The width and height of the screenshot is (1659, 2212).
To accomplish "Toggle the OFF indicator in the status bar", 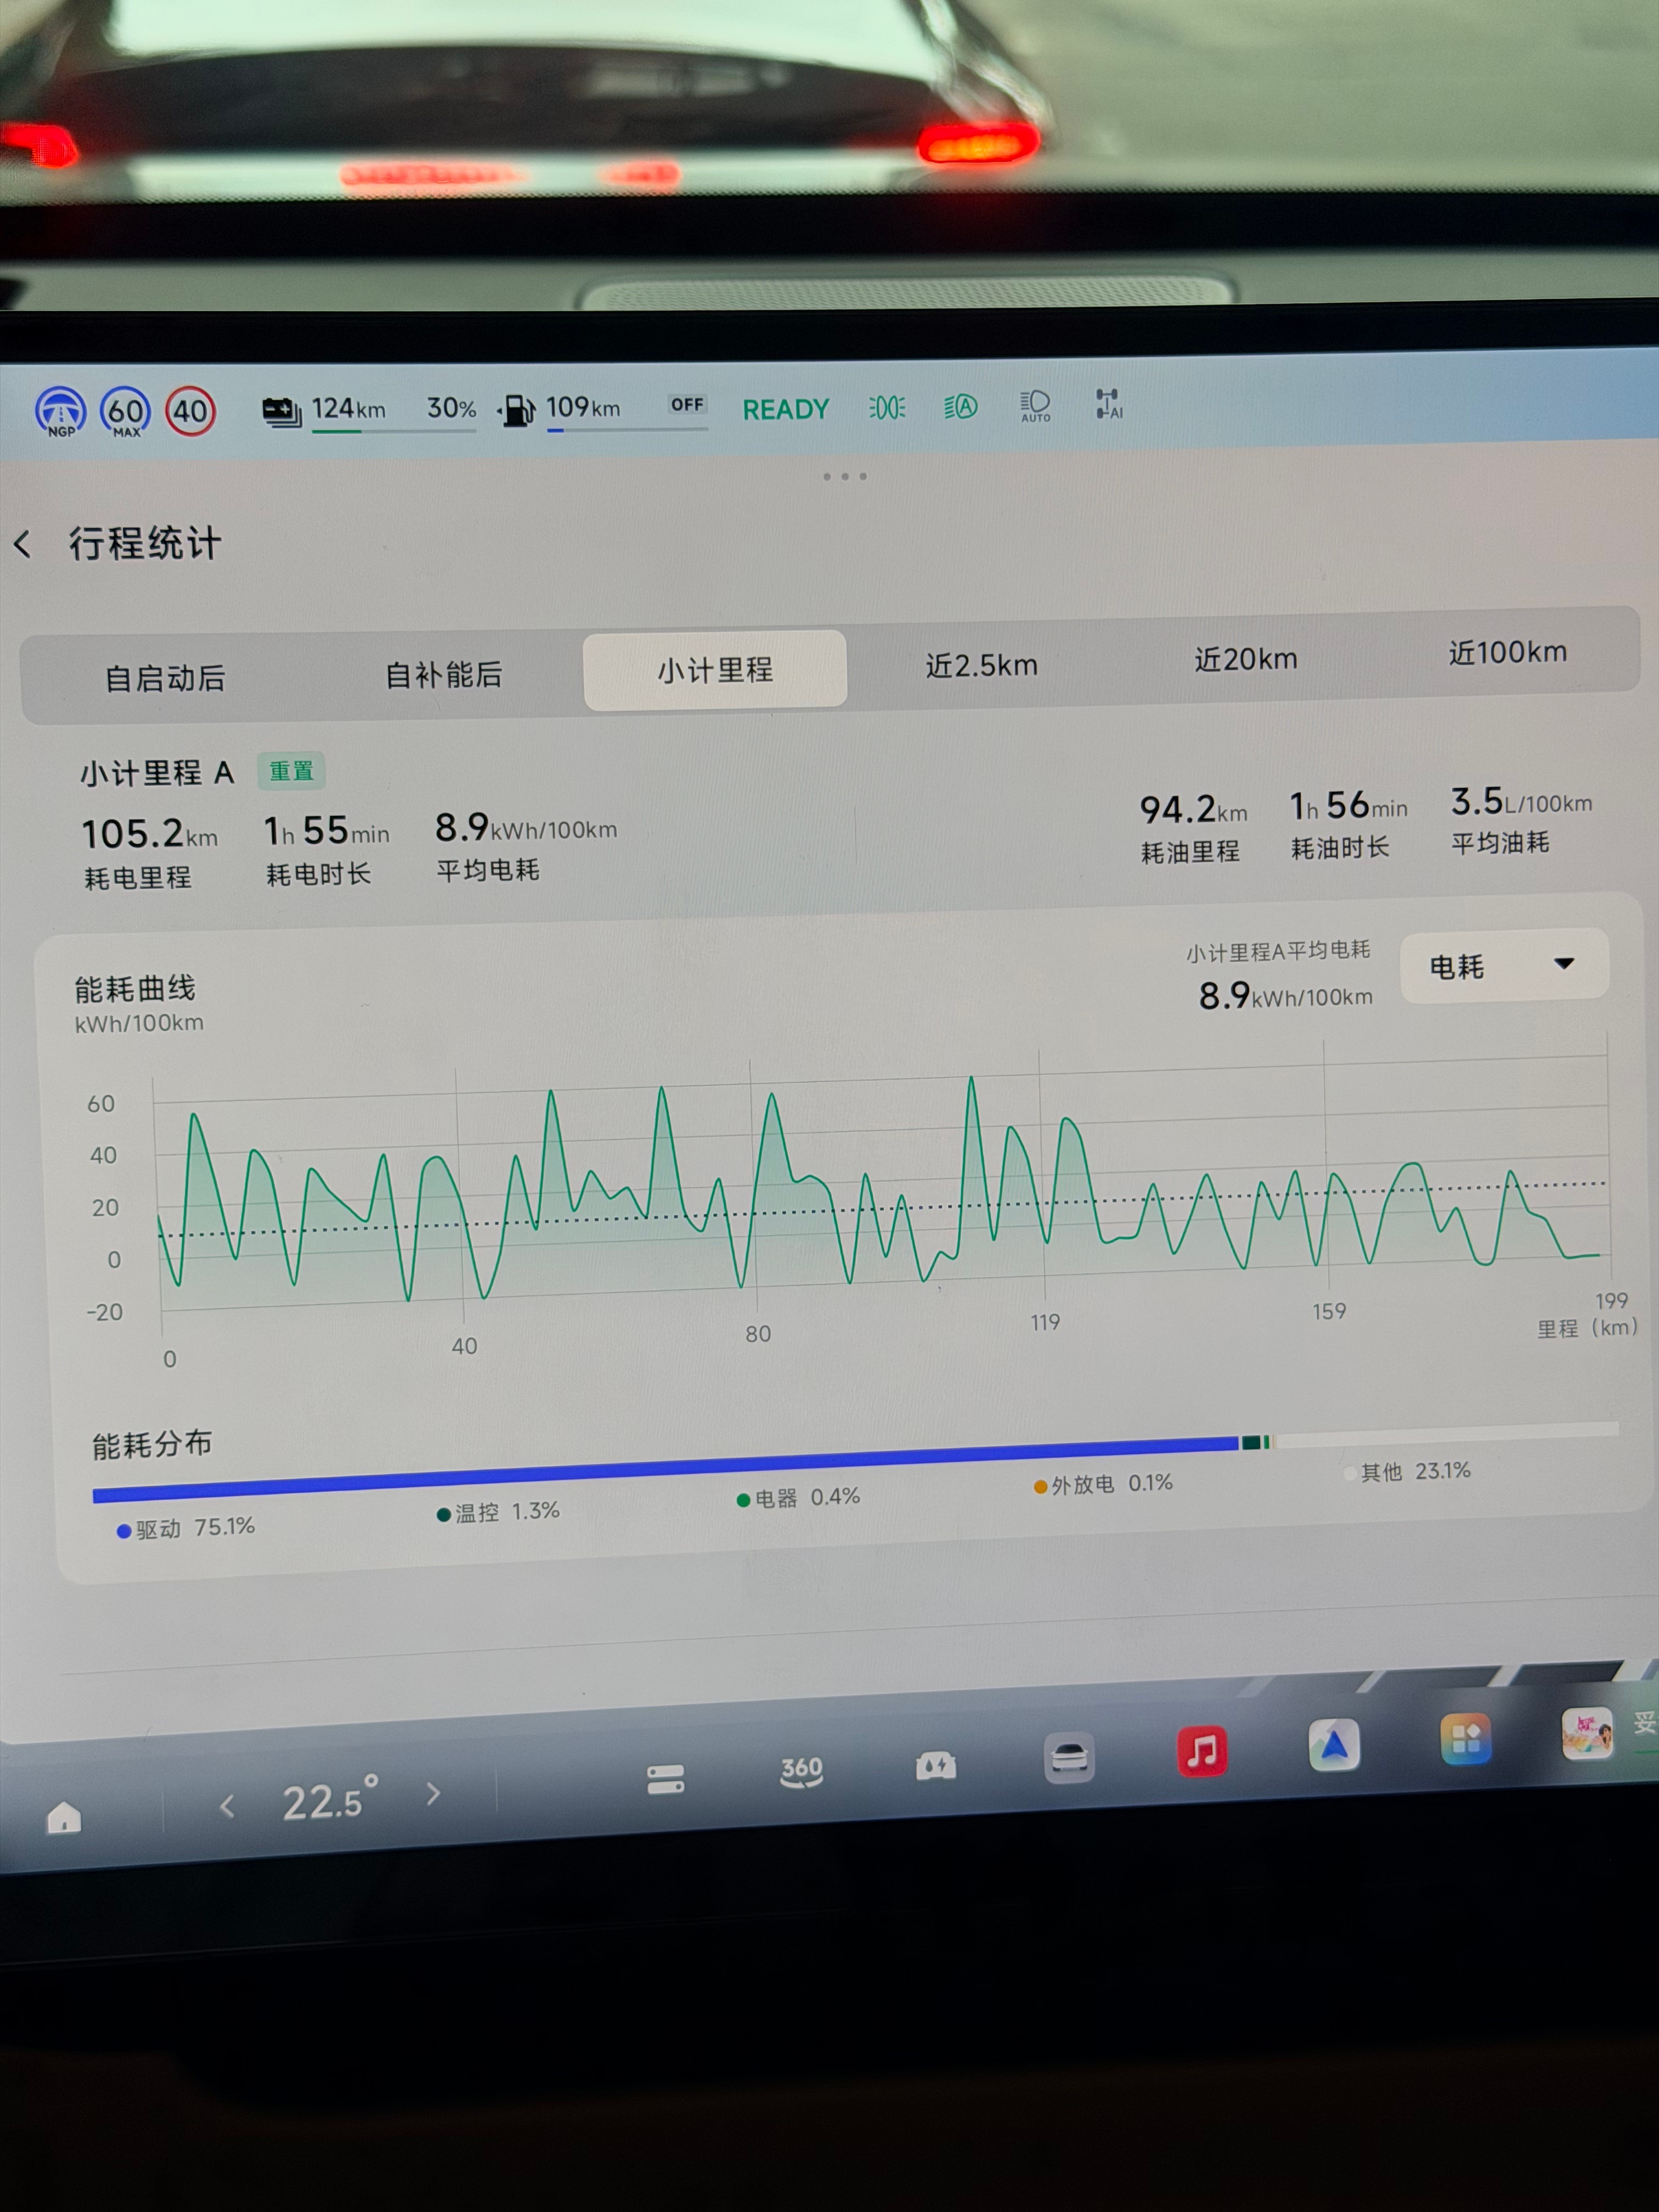I will click(x=687, y=405).
